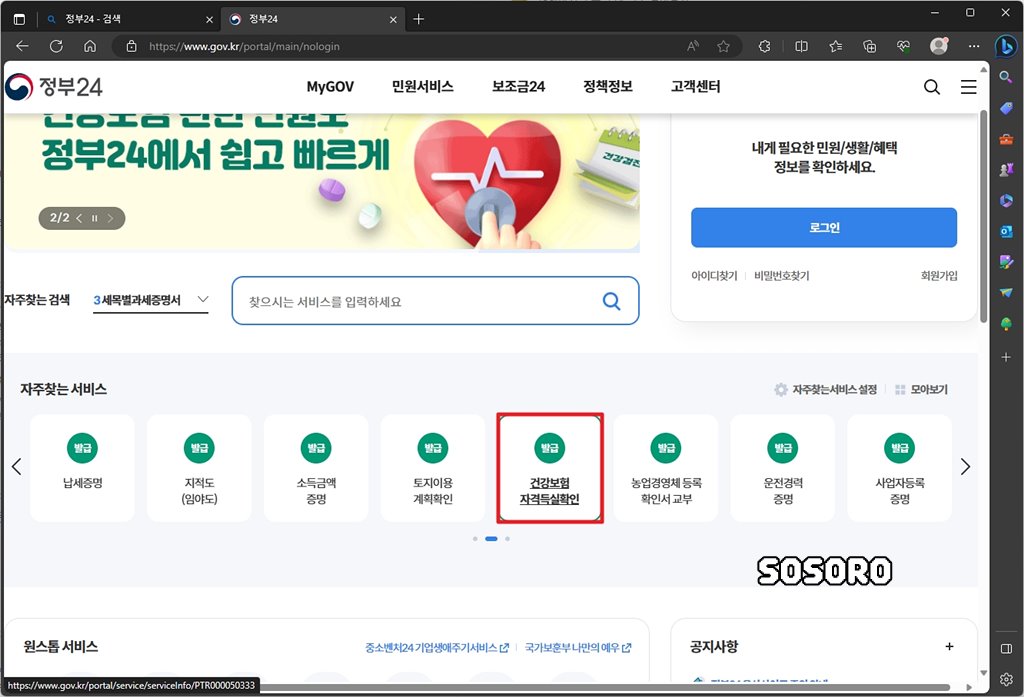This screenshot has height=697, width=1024.
Task: Open the favorites list icon
Action: click(x=835, y=46)
